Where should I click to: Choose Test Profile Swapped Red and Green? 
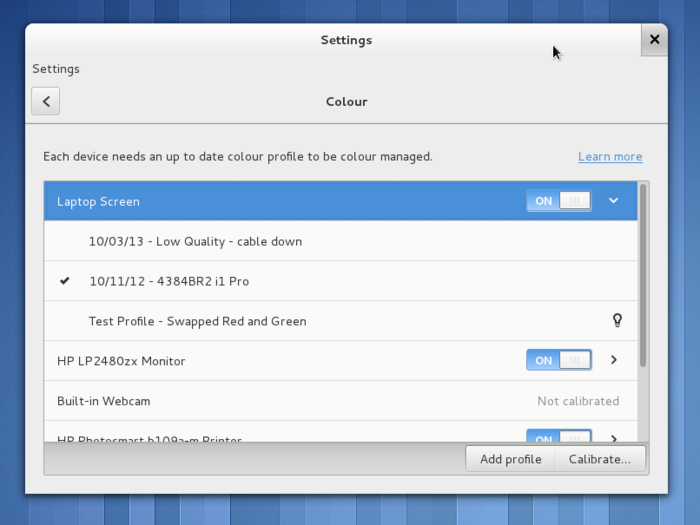point(197,321)
